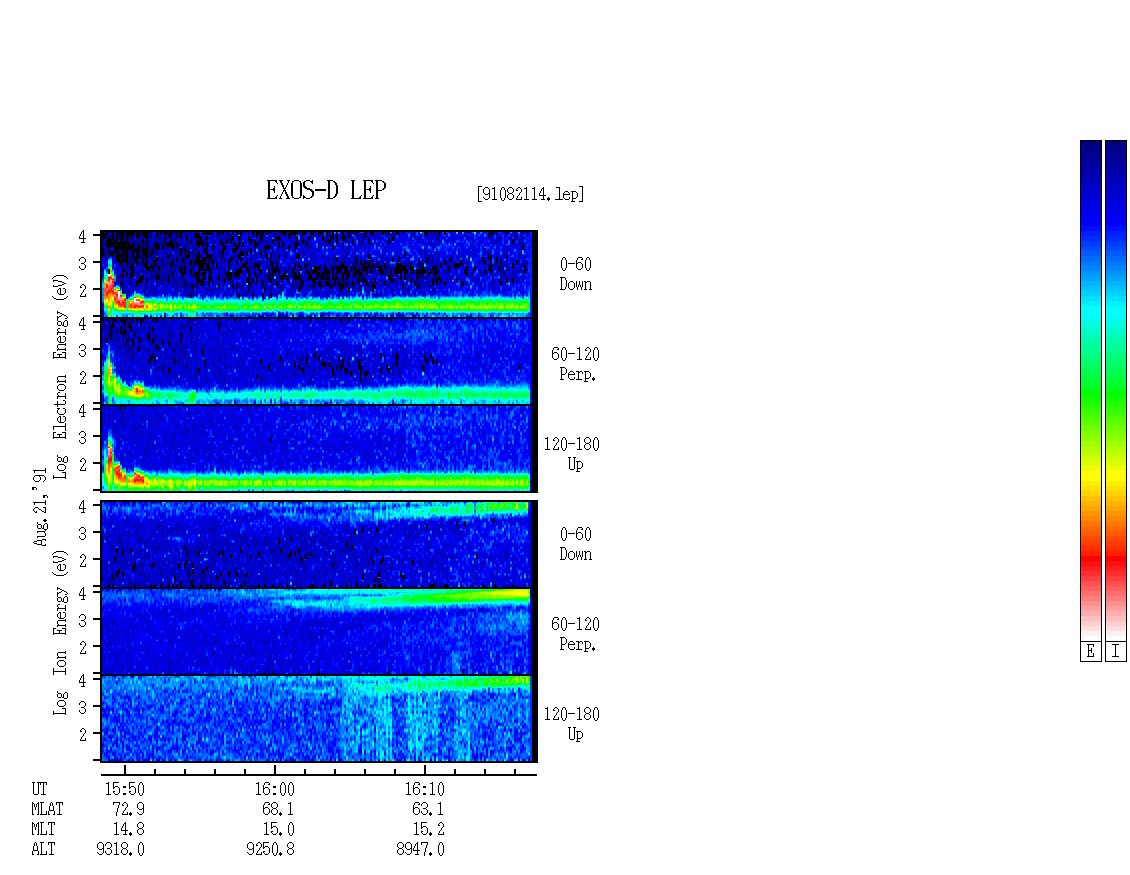Select the ALT value 8947.0

[420, 850]
